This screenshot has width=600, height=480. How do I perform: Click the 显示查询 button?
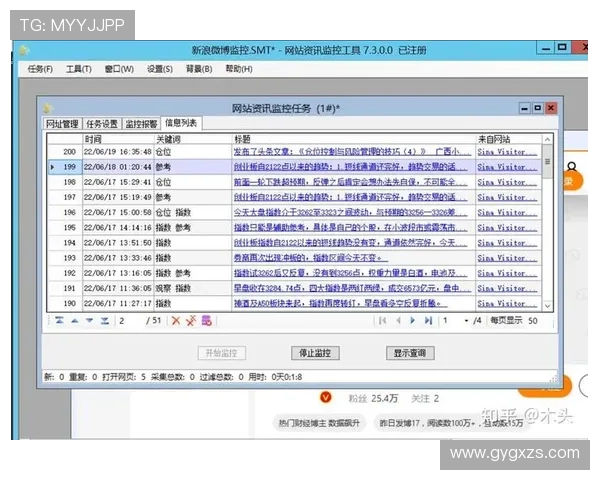pos(410,353)
